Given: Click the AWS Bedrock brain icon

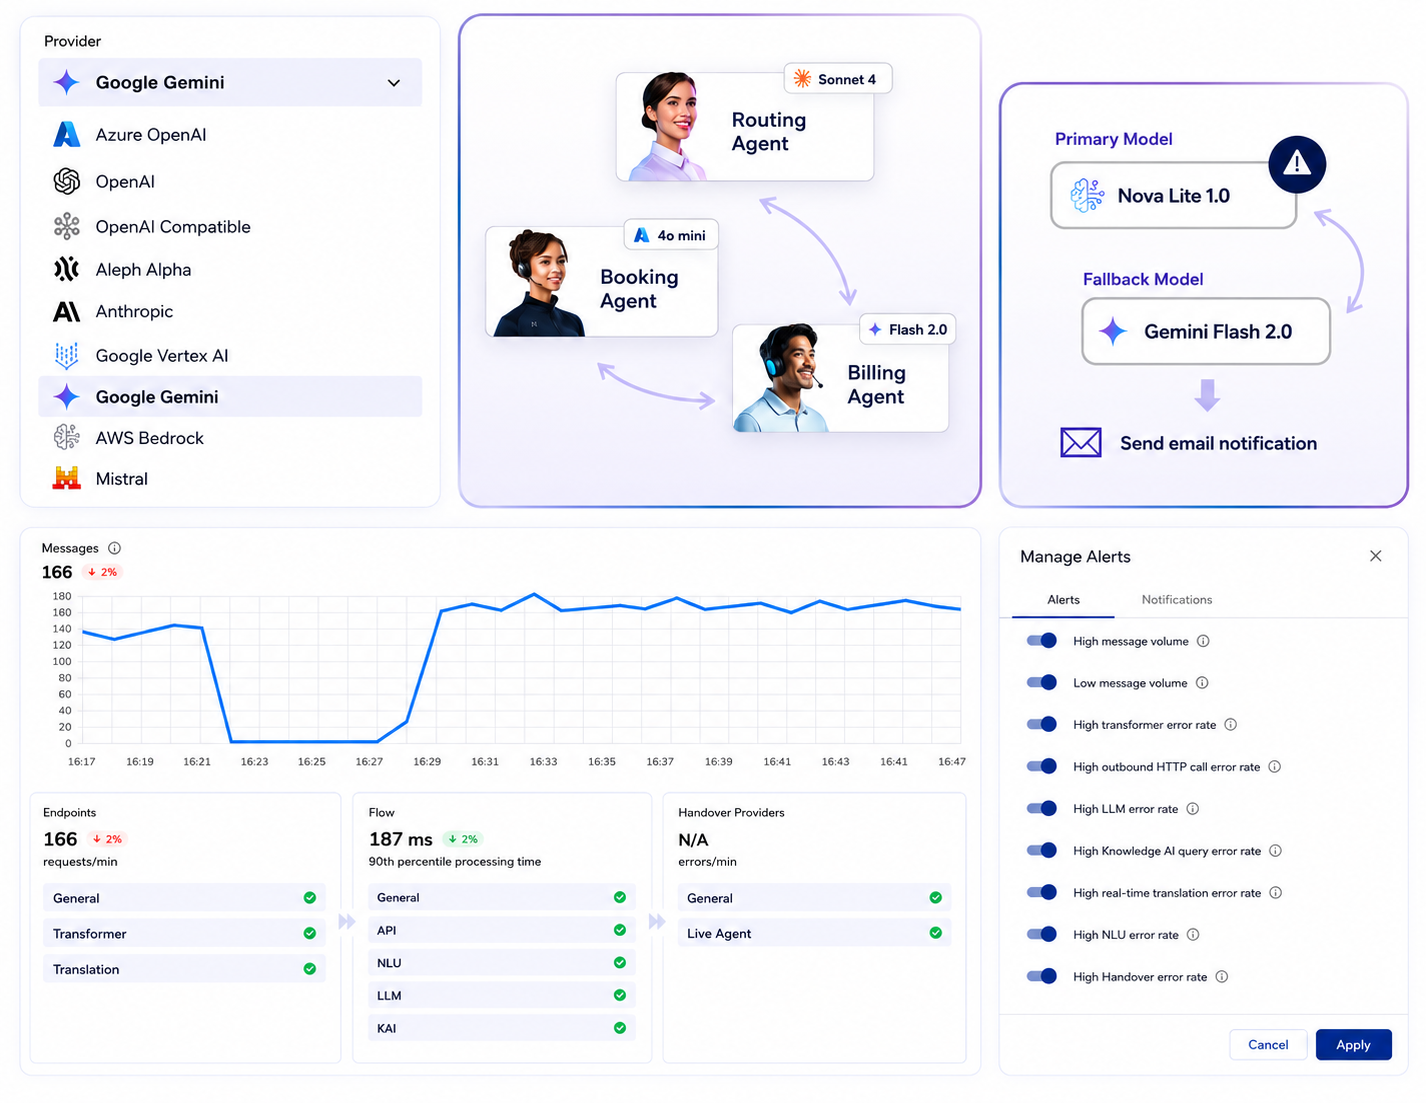Looking at the screenshot, I should (67, 437).
